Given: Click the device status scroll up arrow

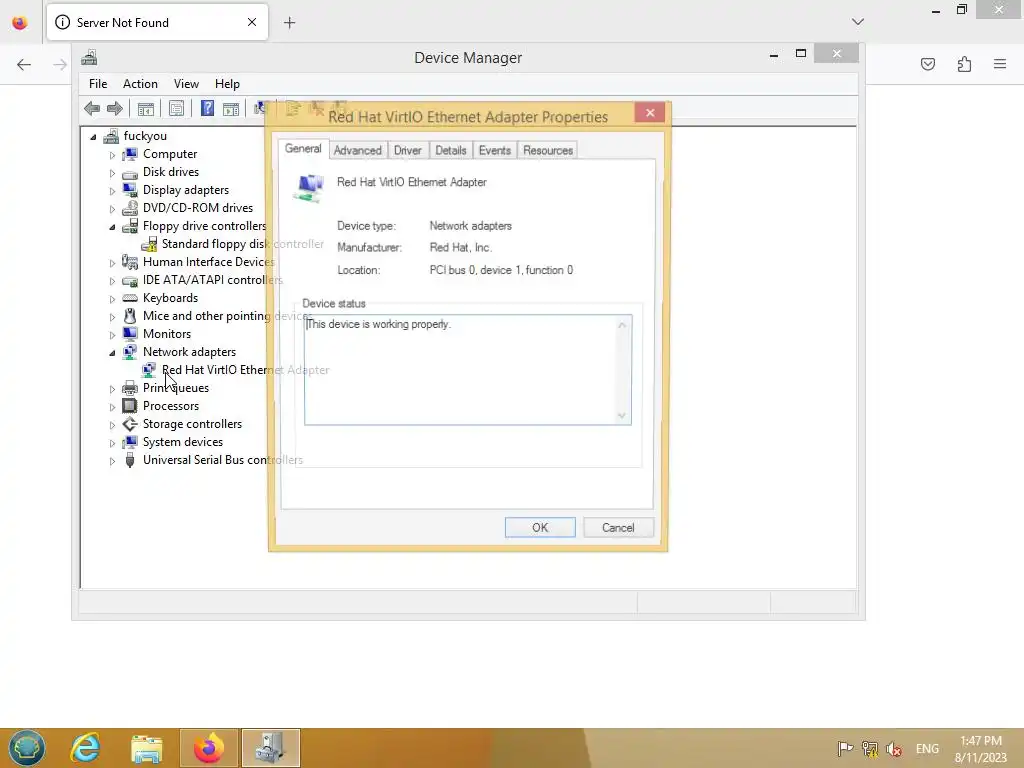Looking at the screenshot, I should (x=622, y=325).
